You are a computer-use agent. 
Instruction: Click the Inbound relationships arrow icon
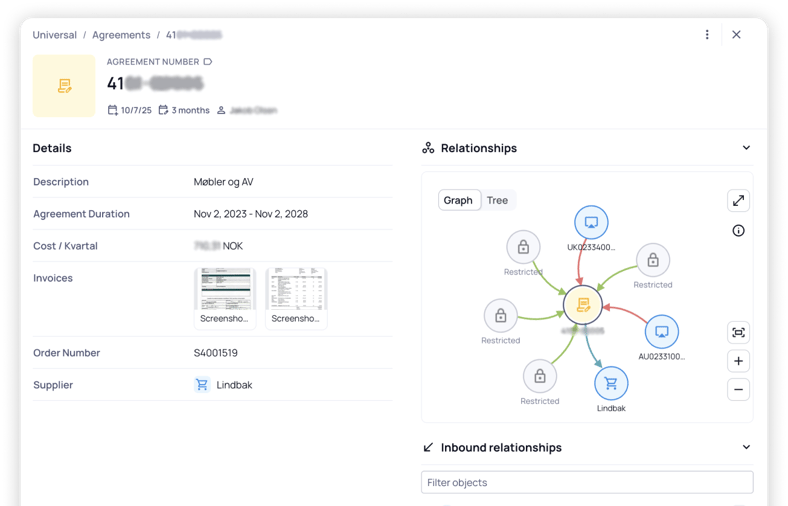coord(428,447)
